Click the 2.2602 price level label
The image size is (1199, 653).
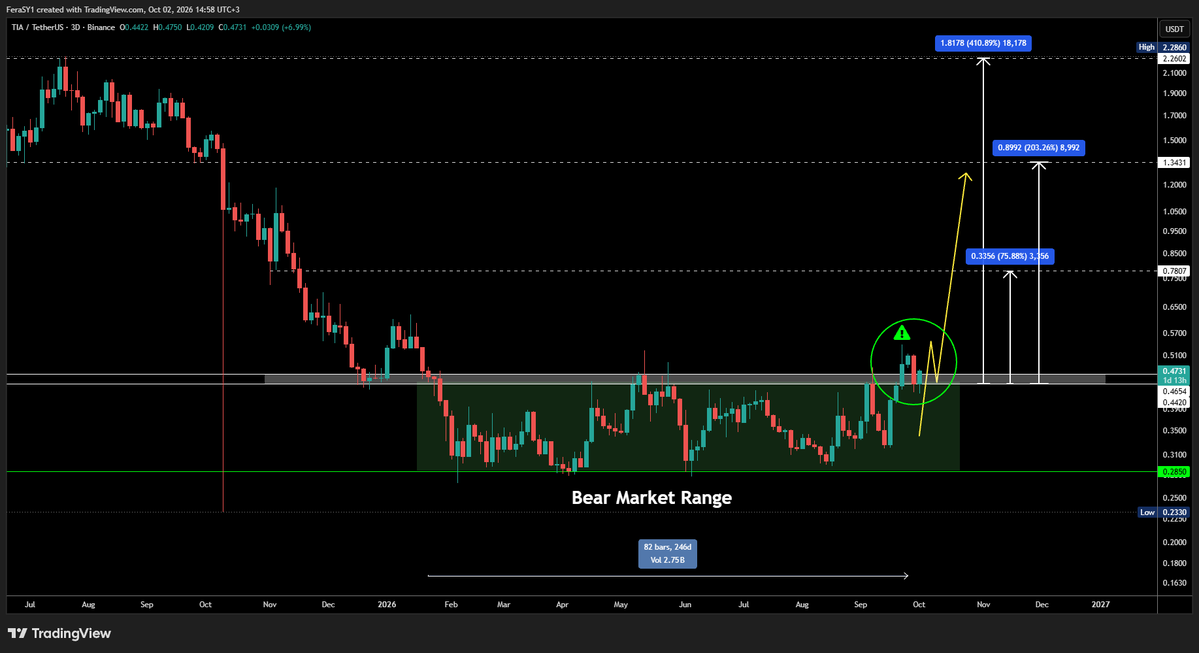tap(1174, 58)
